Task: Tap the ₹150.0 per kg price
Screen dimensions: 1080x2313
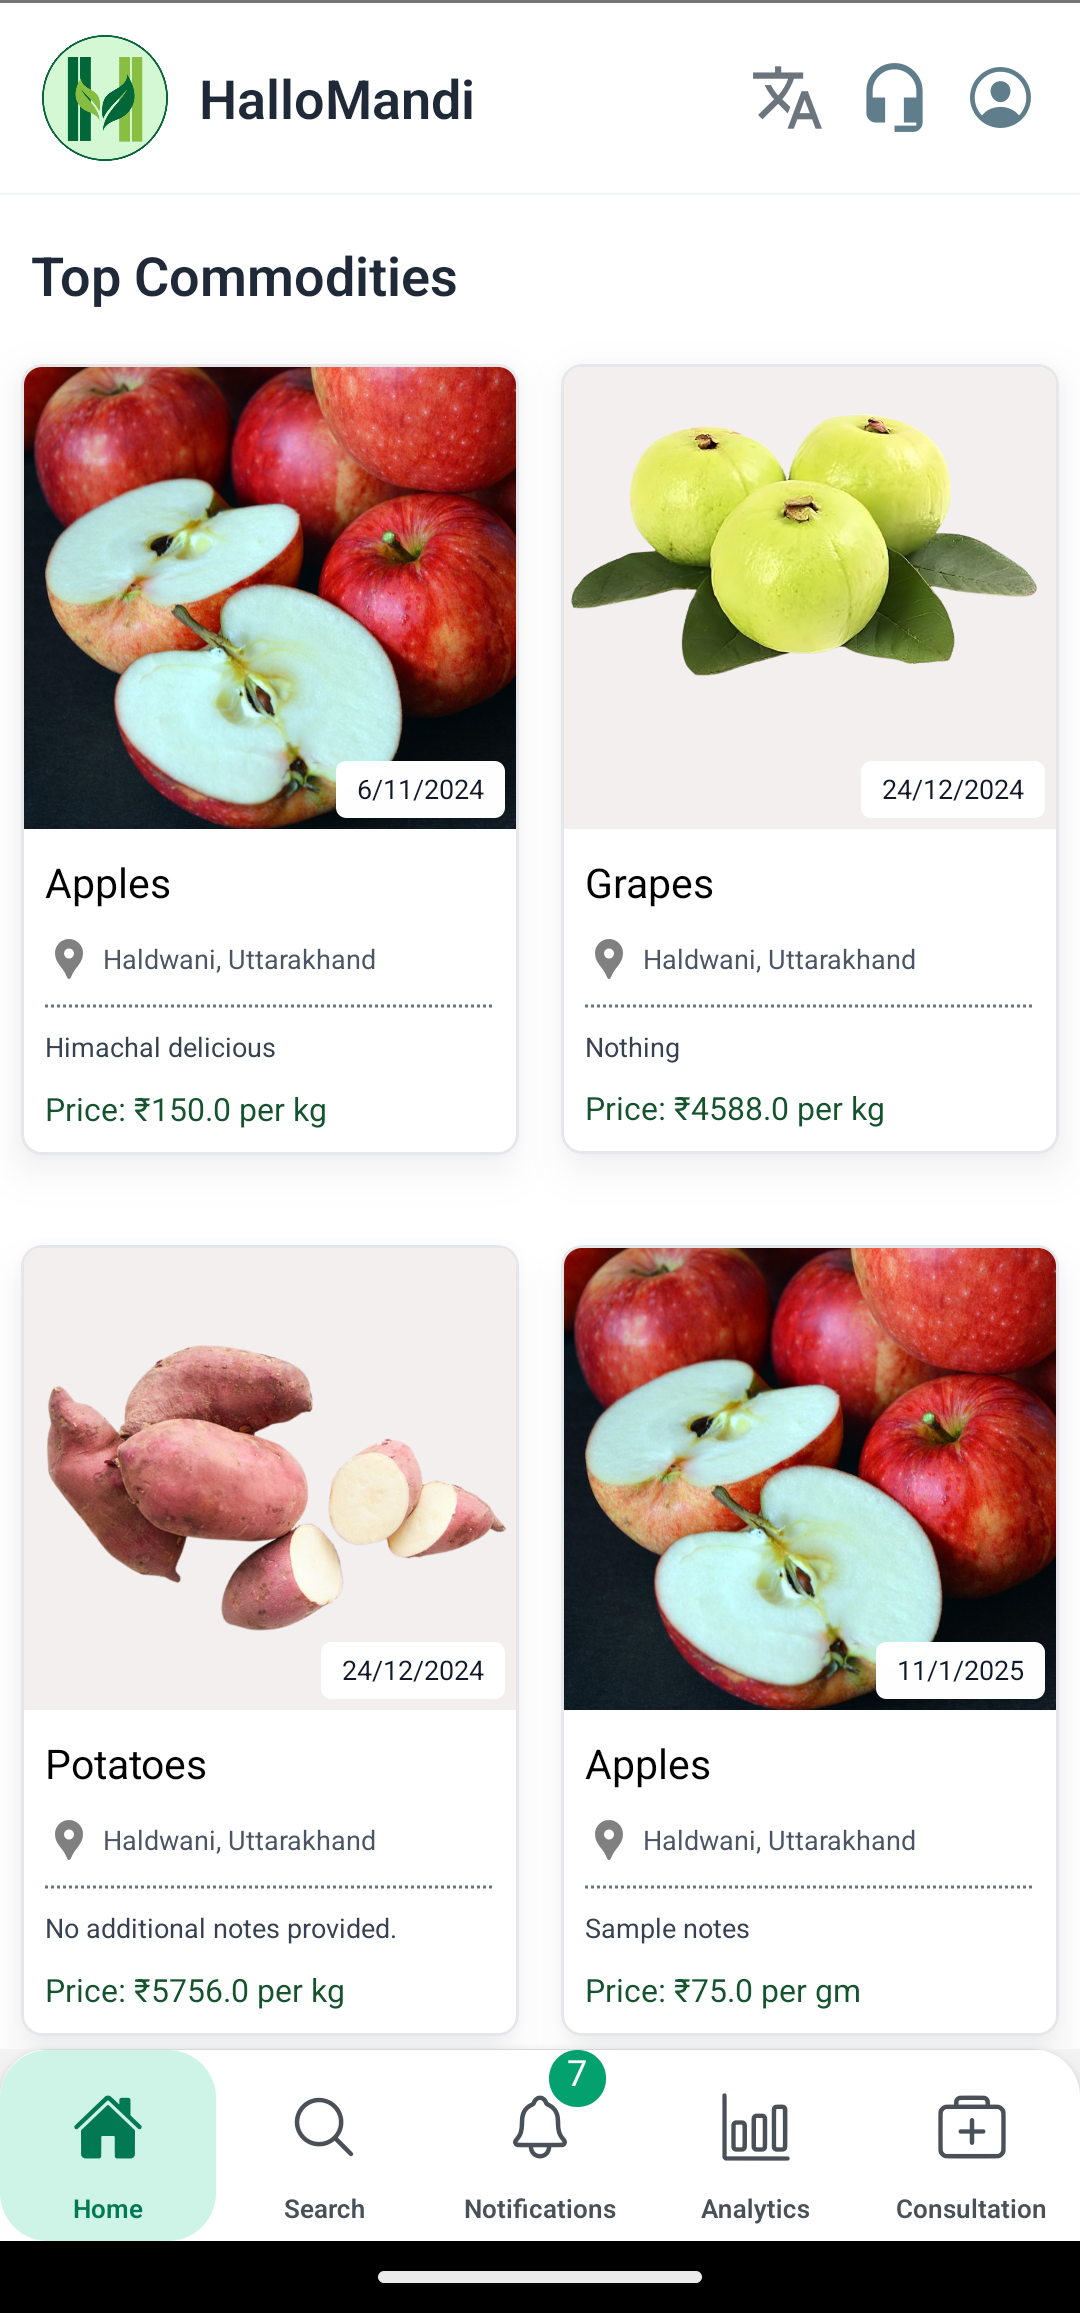Action: pyautogui.click(x=186, y=1110)
